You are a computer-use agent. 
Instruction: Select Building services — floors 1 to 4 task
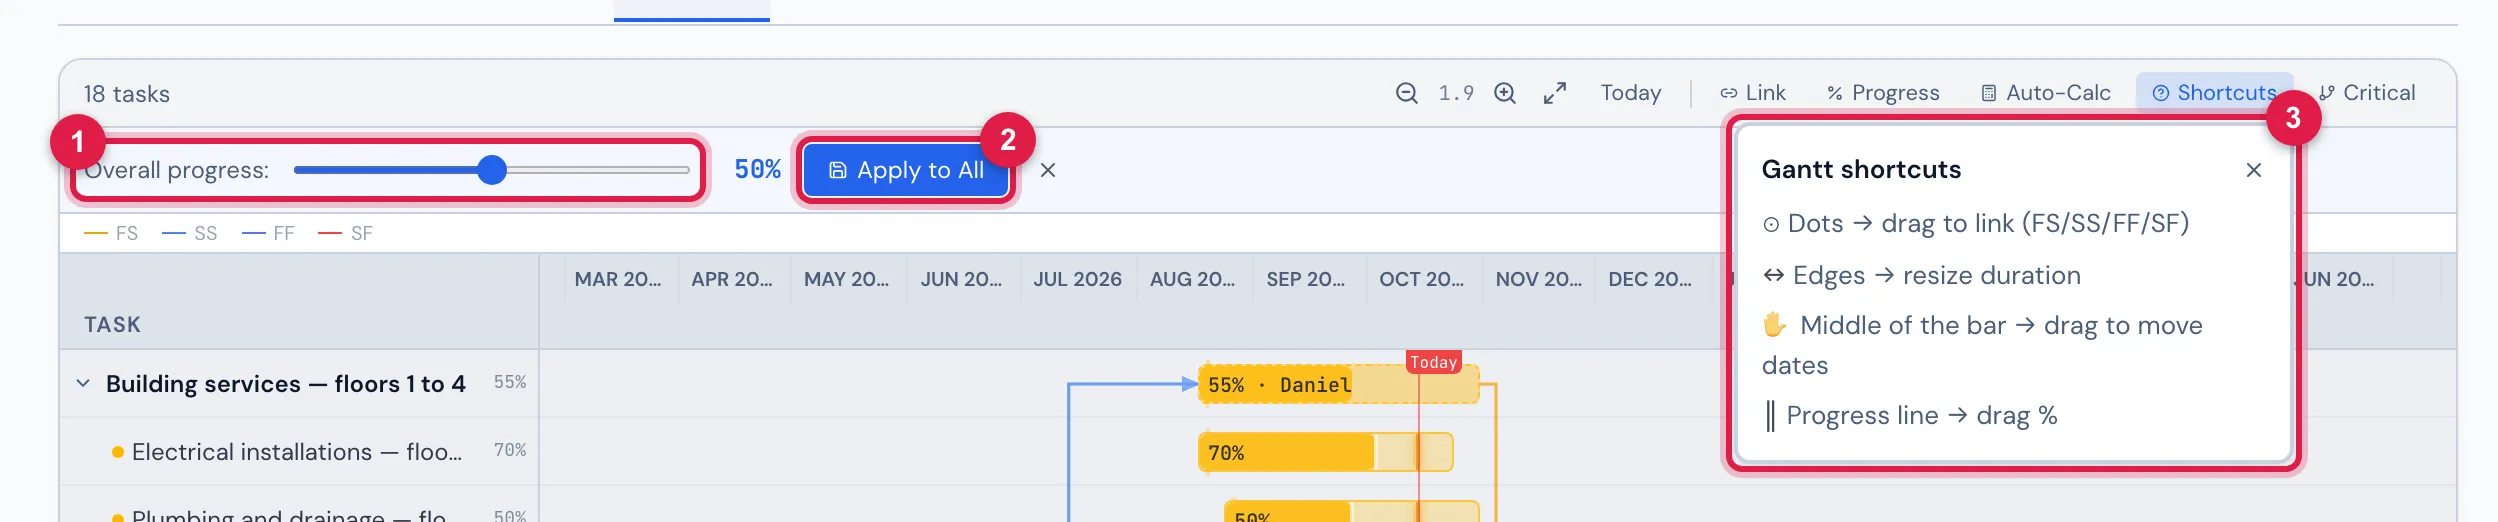(x=286, y=384)
